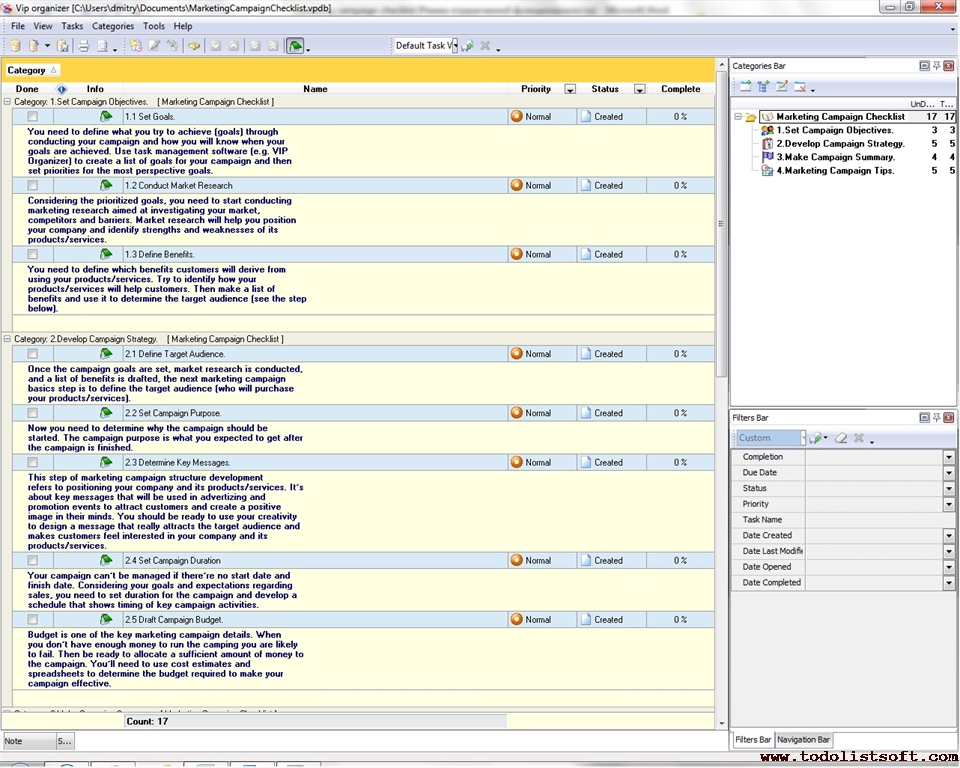This screenshot has height=768, width=960.
Task: Click the Task Name filter field
Action: coord(875,520)
